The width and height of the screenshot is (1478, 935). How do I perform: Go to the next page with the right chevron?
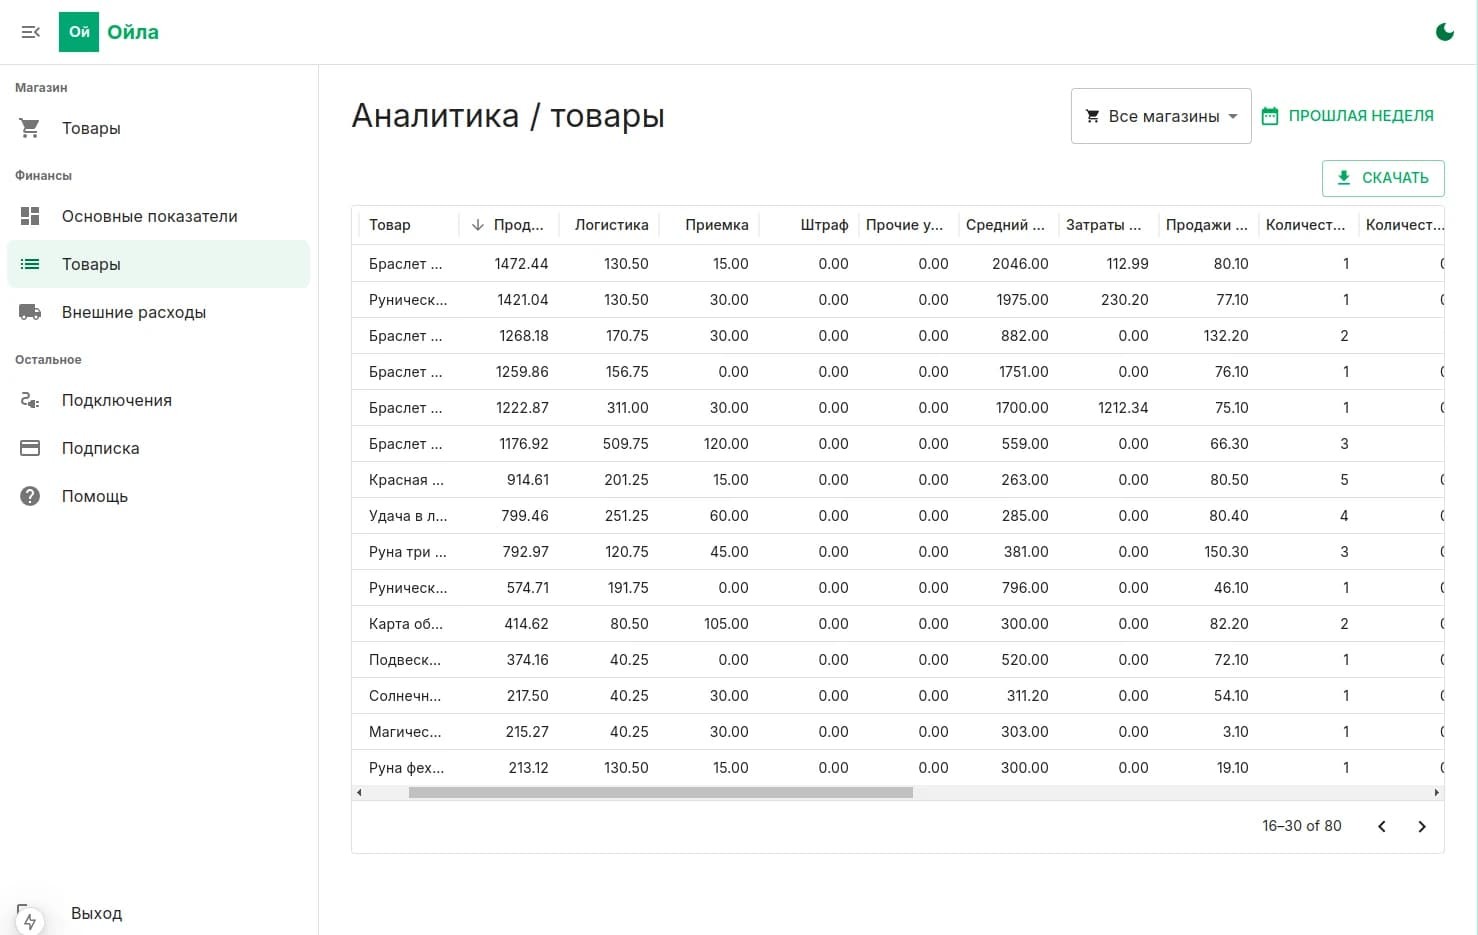coord(1422,826)
